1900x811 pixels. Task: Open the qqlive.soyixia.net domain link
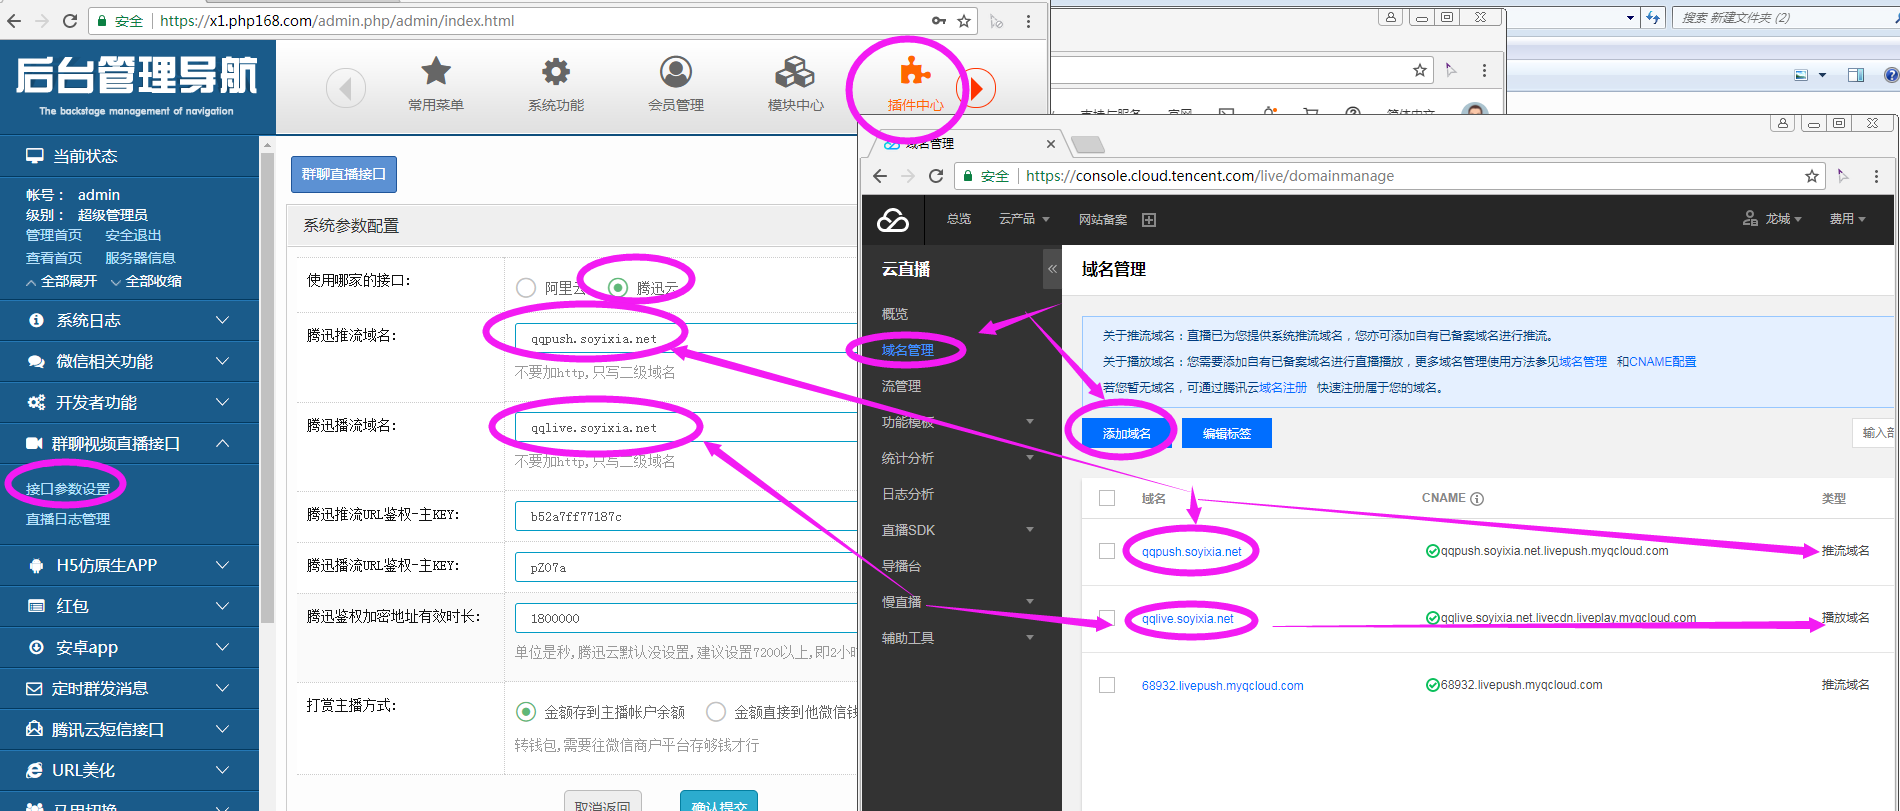tap(1188, 619)
